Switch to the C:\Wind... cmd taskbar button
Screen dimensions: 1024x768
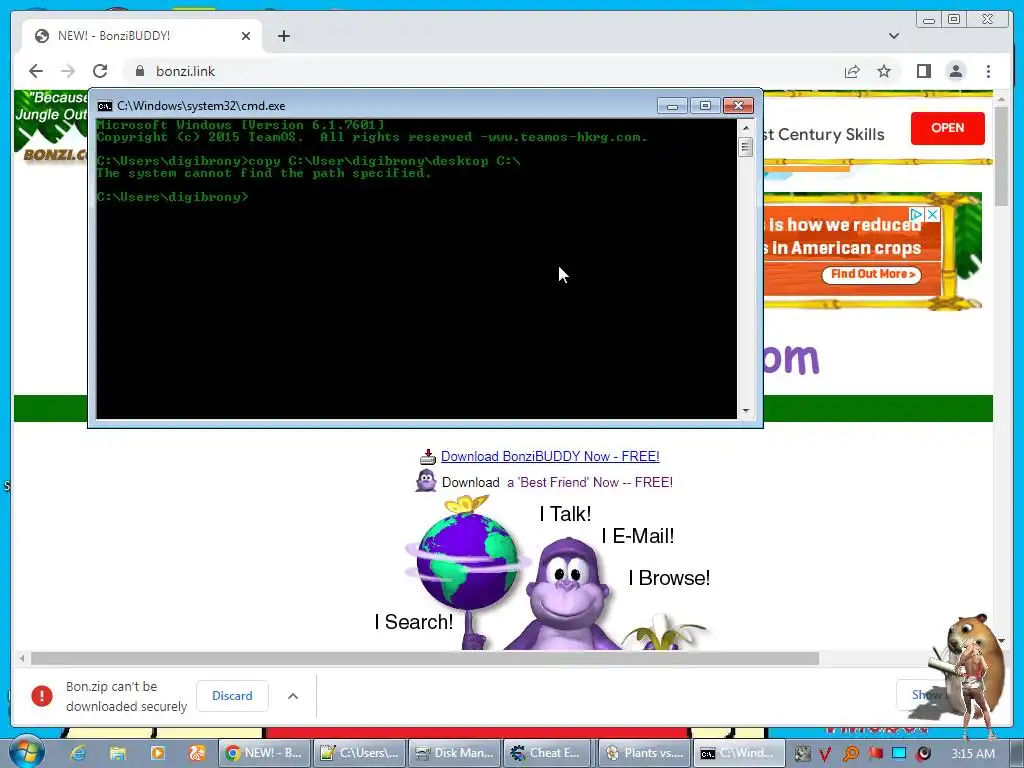point(738,753)
